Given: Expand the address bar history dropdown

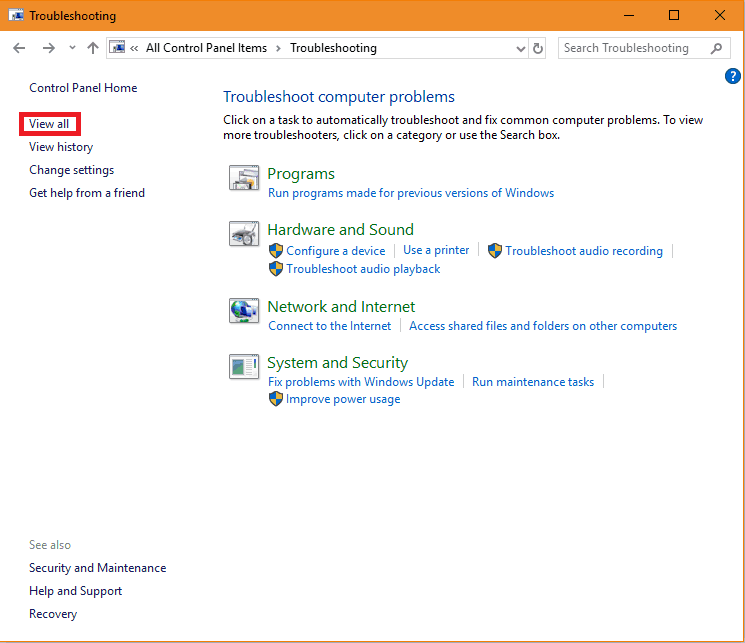Looking at the screenshot, I should click(521, 48).
